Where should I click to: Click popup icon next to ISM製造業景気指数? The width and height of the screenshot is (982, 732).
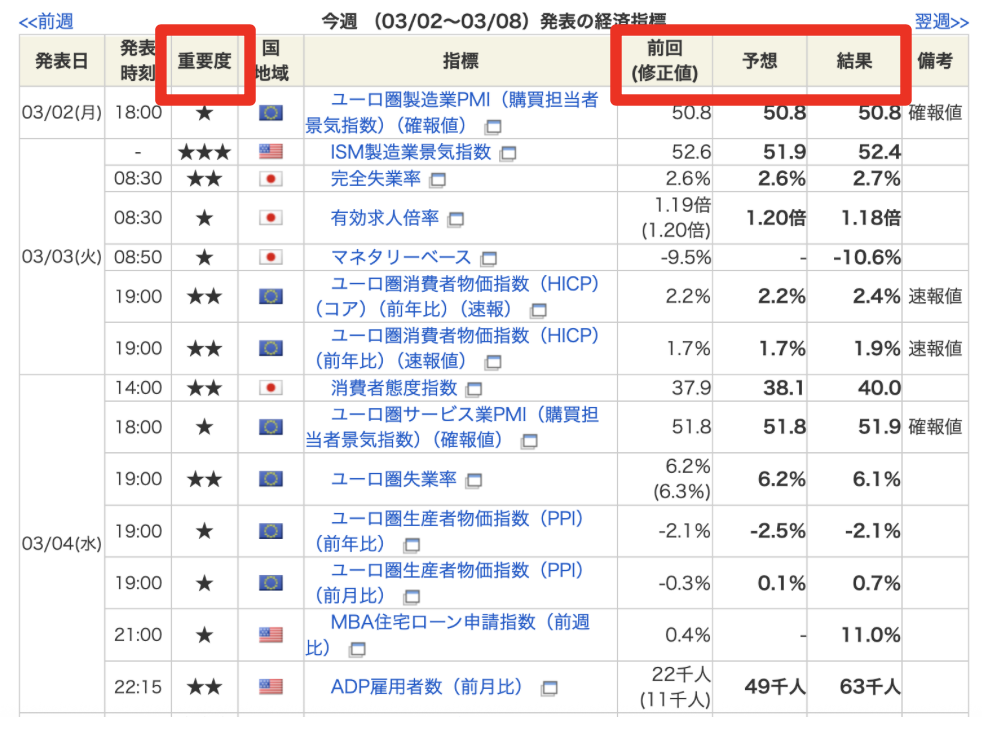click(x=508, y=153)
